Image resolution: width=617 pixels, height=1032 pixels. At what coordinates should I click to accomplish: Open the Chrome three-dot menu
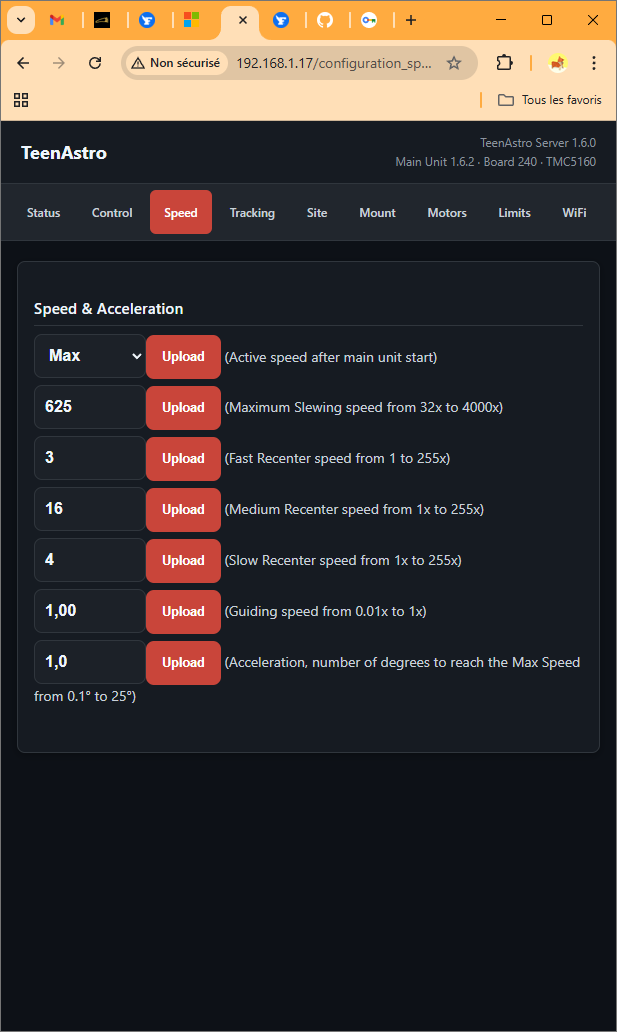tap(594, 63)
